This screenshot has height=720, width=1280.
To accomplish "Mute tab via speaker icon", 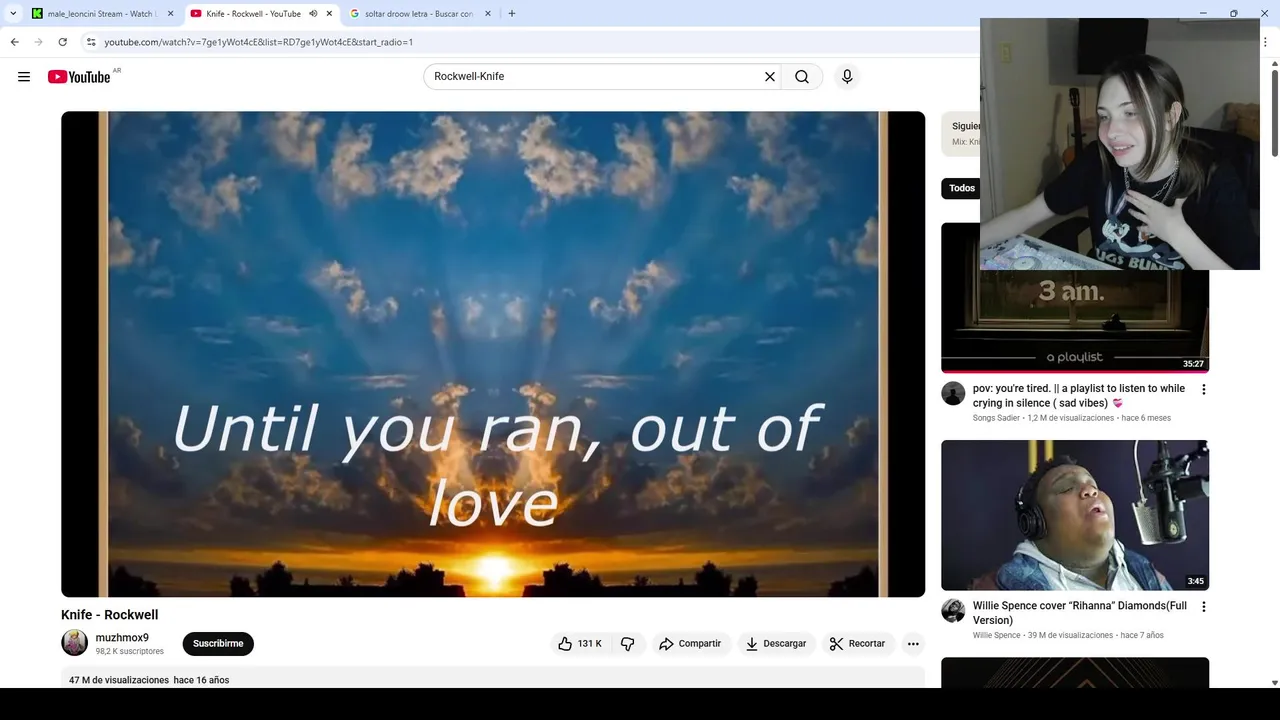I will (313, 14).
